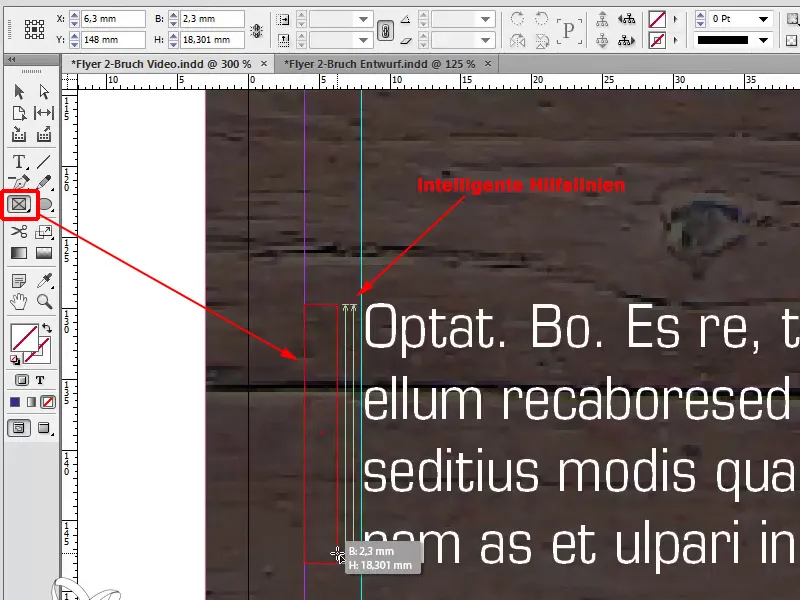This screenshot has height=600, width=800.
Task: Select the Type tool
Action: (x=19, y=162)
